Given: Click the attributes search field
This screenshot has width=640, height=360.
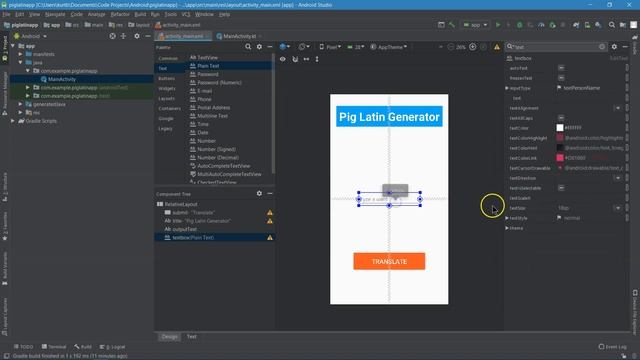Looking at the screenshot, I should (x=556, y=47).
